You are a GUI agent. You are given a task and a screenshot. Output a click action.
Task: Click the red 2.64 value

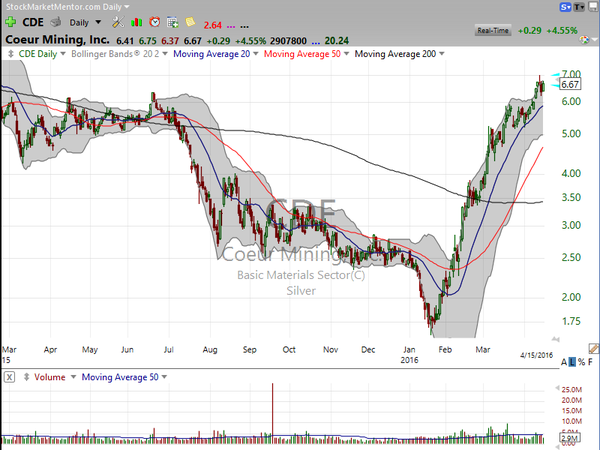(213, 26)
